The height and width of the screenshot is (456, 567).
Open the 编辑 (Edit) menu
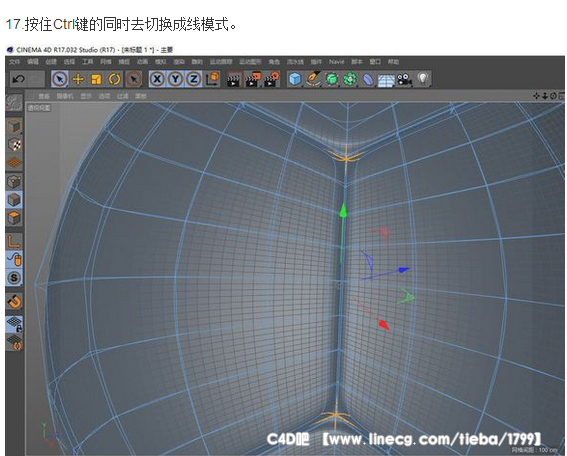pos(33,62)
